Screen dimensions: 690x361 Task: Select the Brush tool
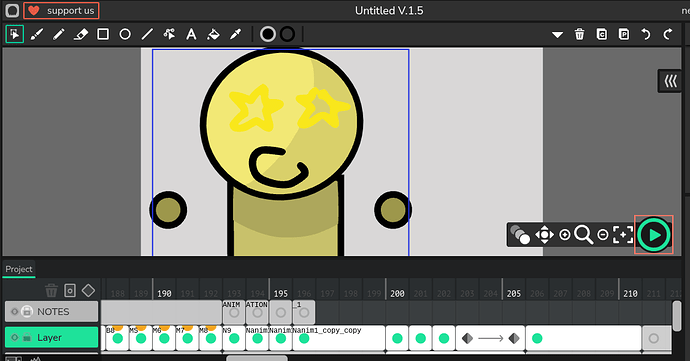point(37,34)
